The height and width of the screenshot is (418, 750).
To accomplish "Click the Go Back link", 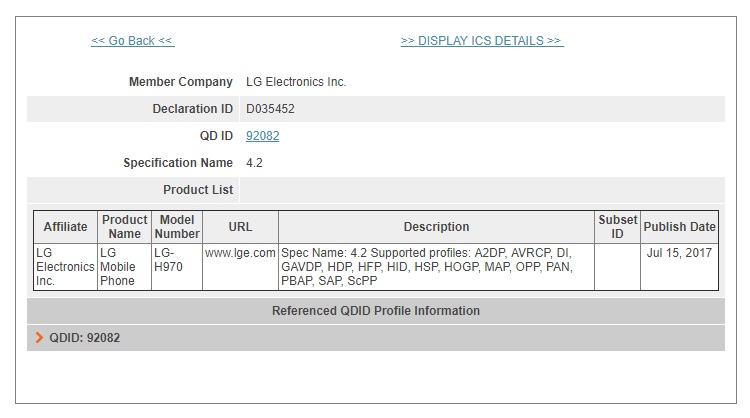I will coord(133,41).
